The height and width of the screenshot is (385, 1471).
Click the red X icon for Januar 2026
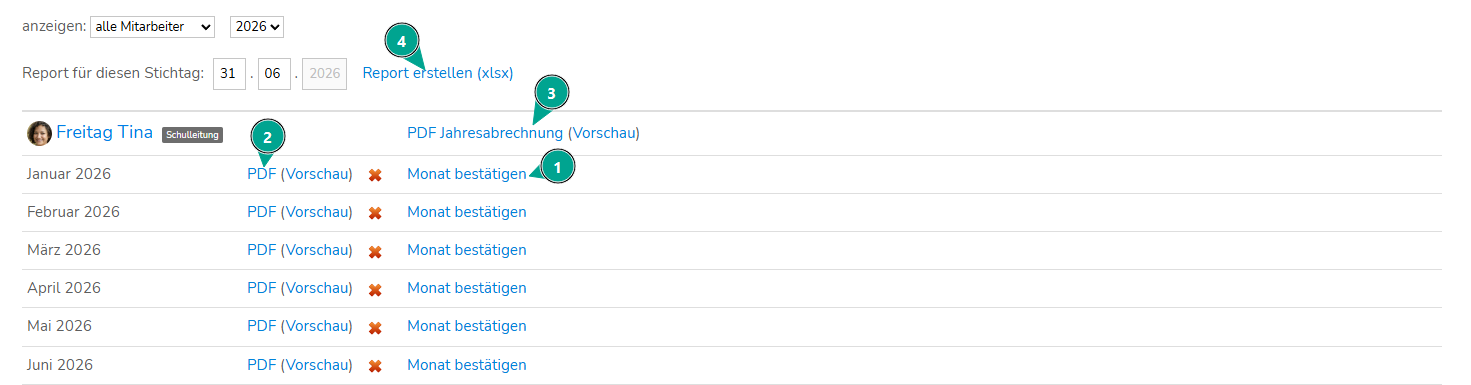[x=375, y=175]
